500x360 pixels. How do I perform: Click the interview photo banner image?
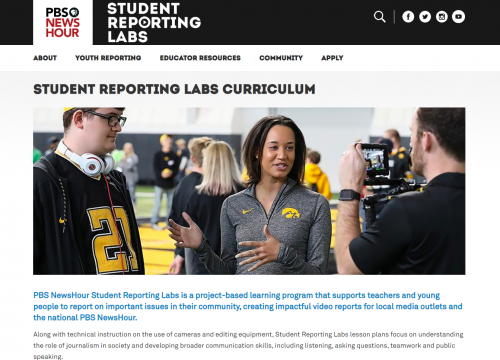point(249,191)
